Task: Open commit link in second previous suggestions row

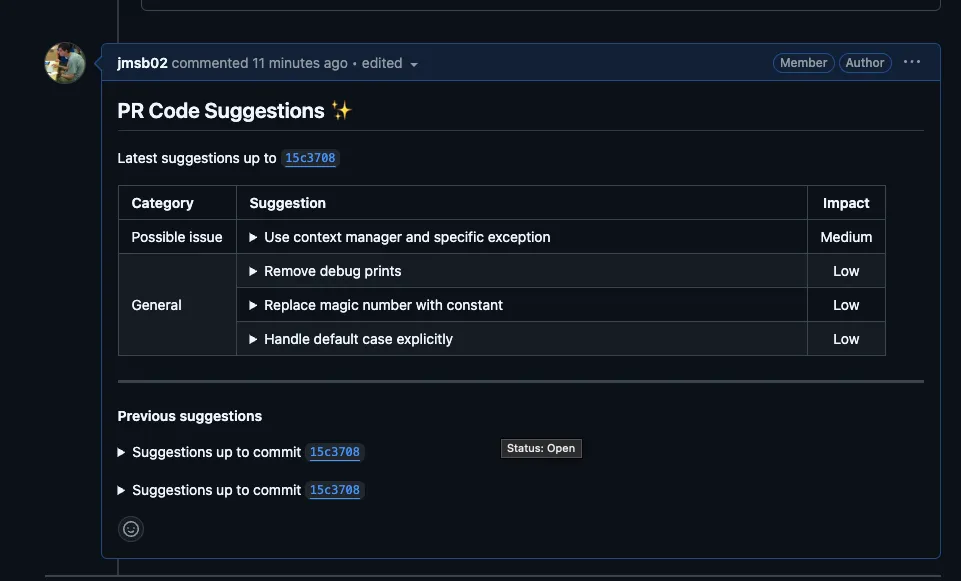Action: pyautogui.click(x=335, y=490)
